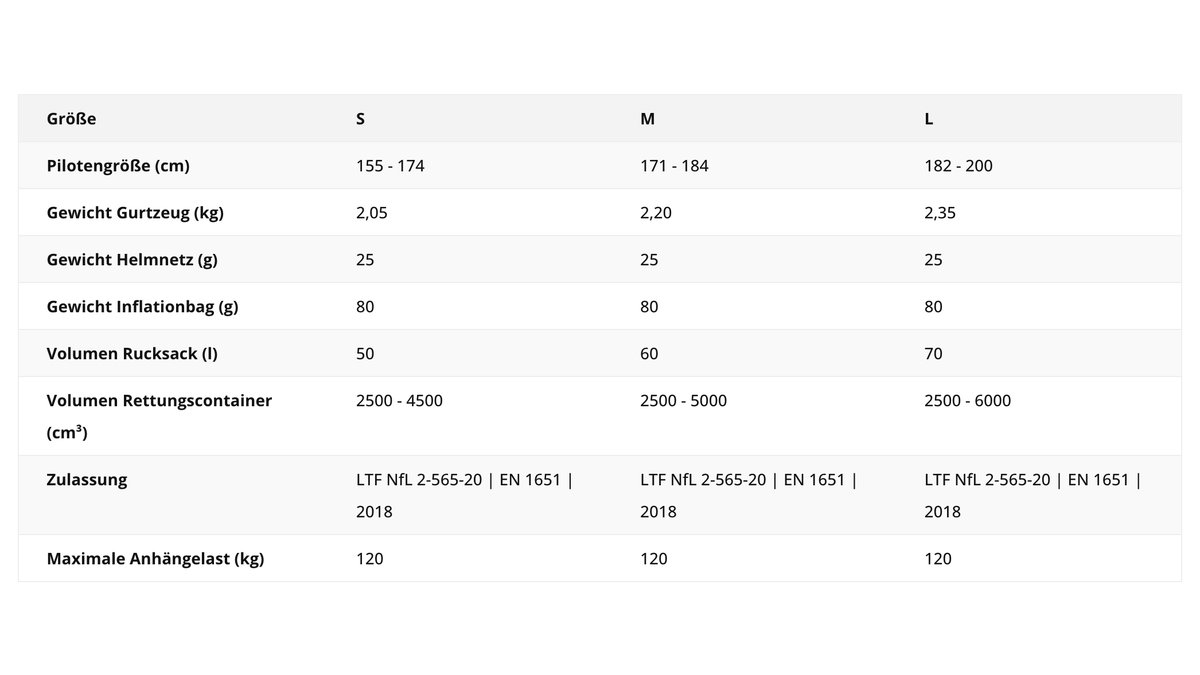Click the Pilotengröße (cm) row label

coord(118,166)
